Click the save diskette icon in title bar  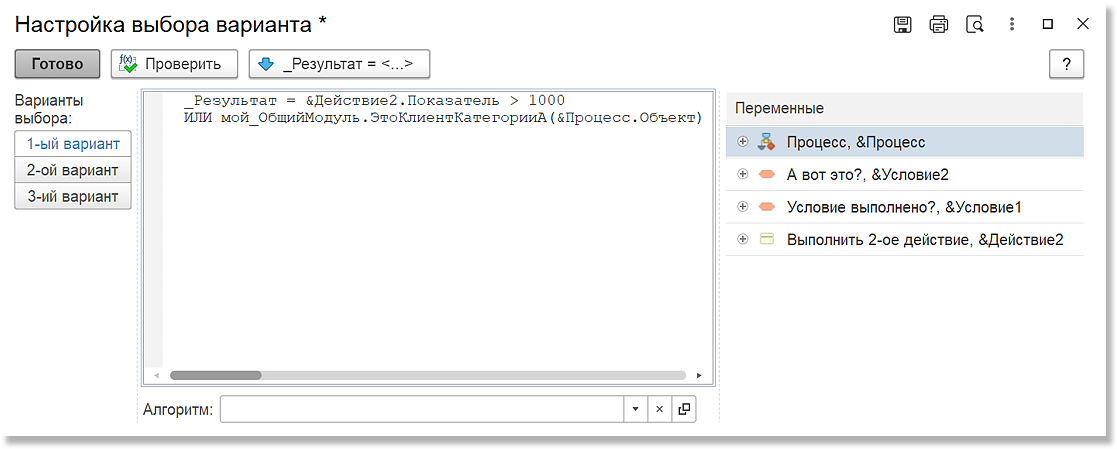click(x=903, y=24)
